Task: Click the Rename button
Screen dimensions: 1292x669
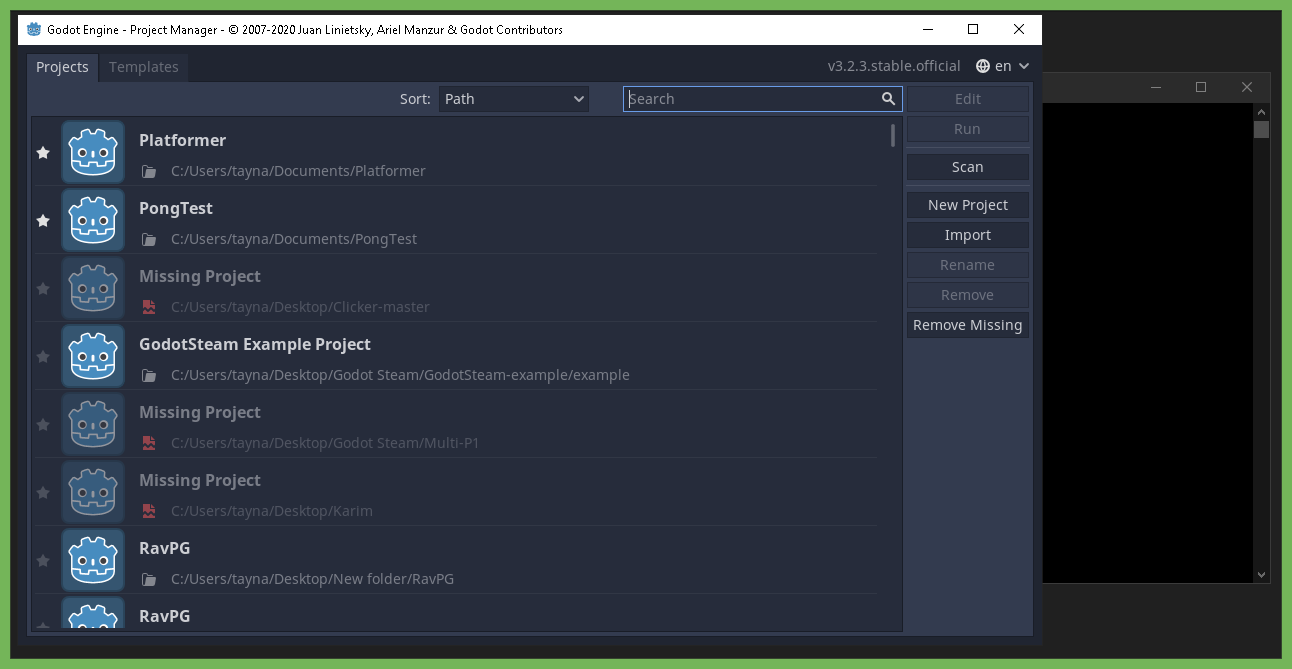Action: (968, 265)
